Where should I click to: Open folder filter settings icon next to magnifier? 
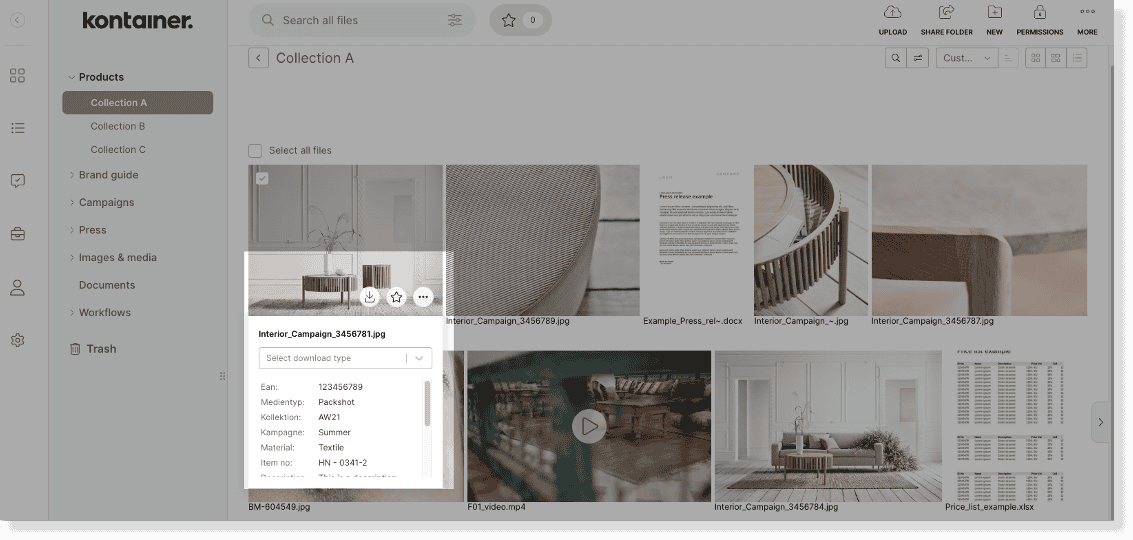point(918,58)
